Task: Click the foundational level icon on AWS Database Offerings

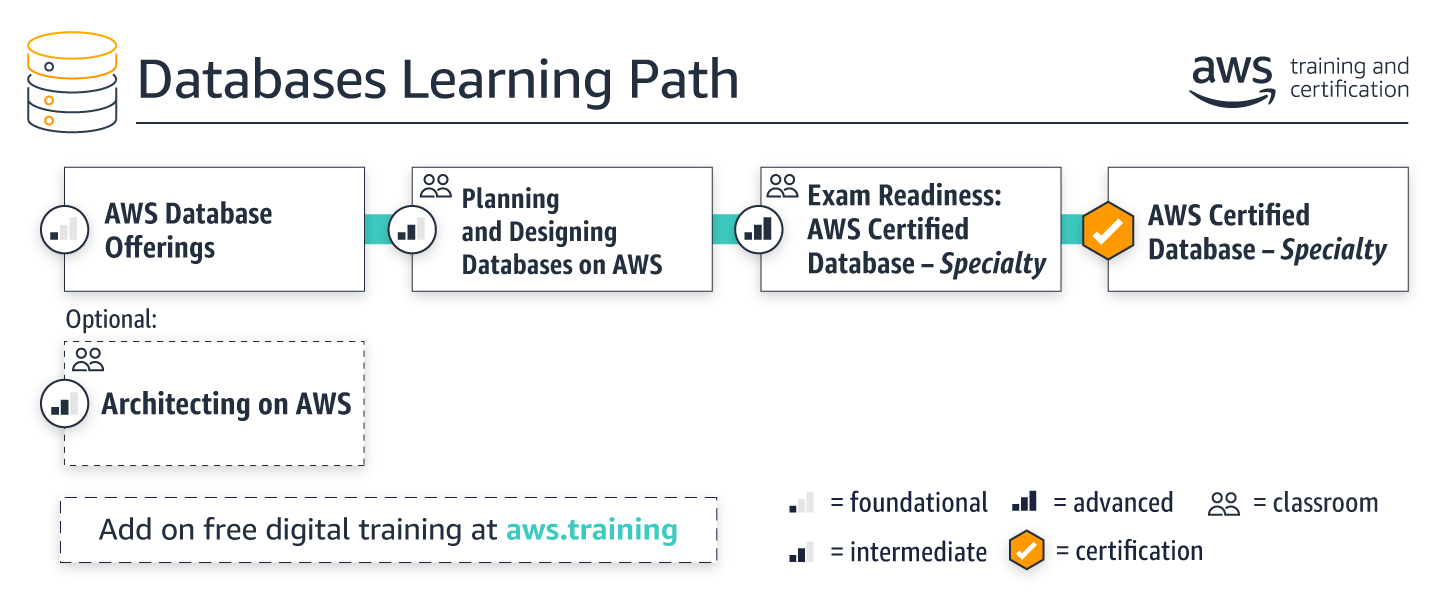Action: [65, 230]
